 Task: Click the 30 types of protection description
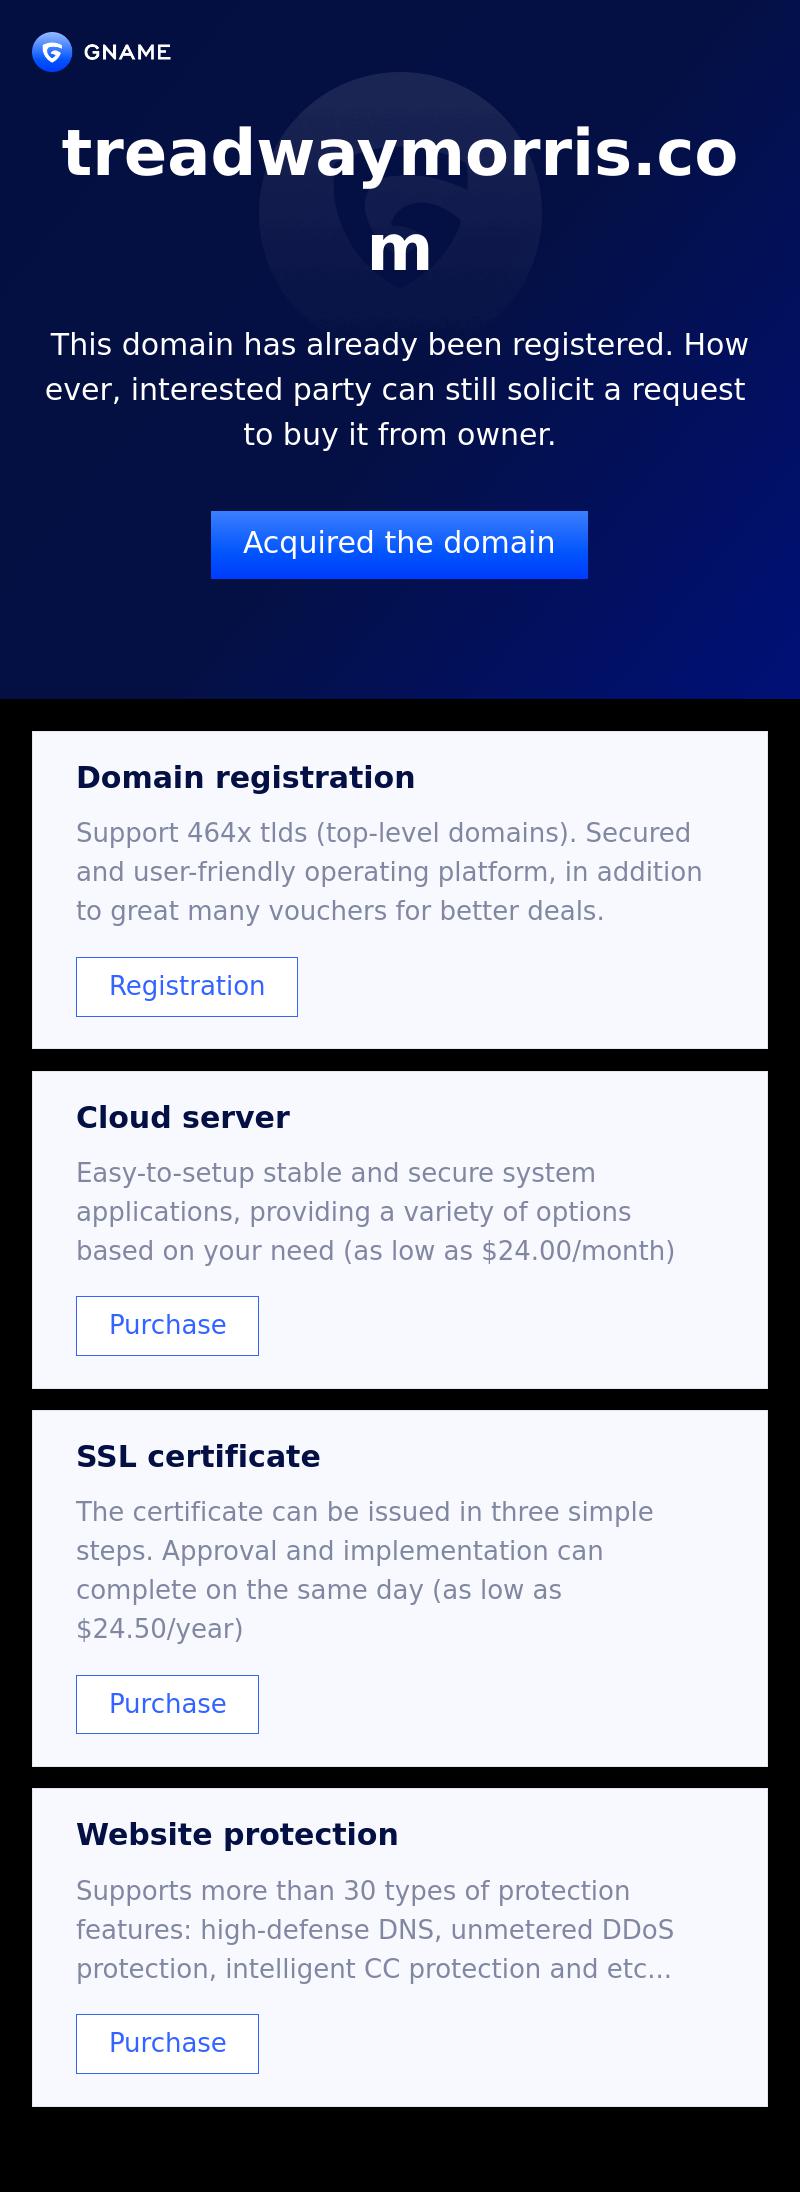375,1929
